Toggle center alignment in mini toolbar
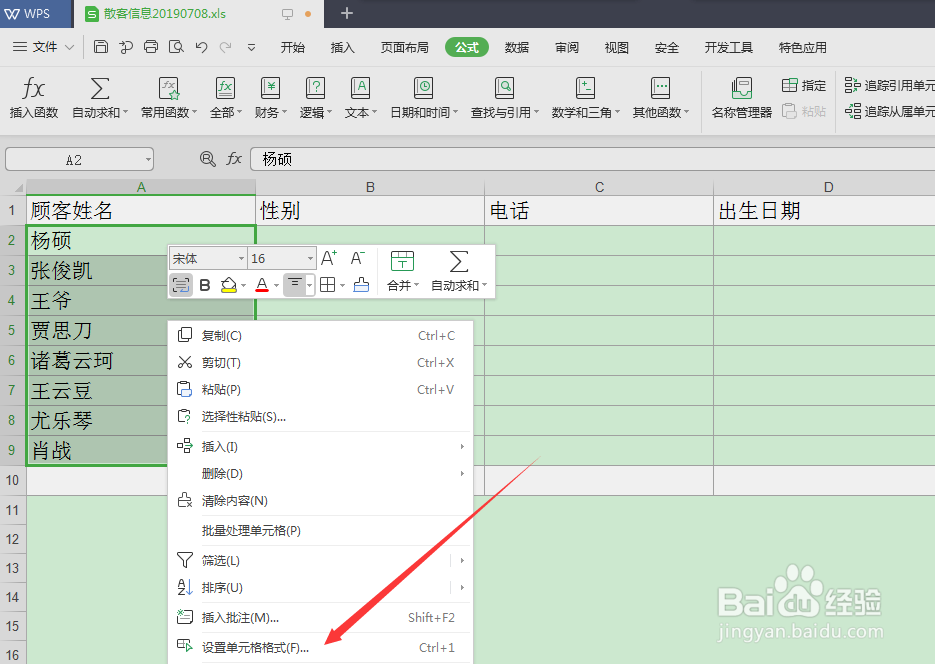This screenshot has height=664, width=935. [x=295, y=284]
